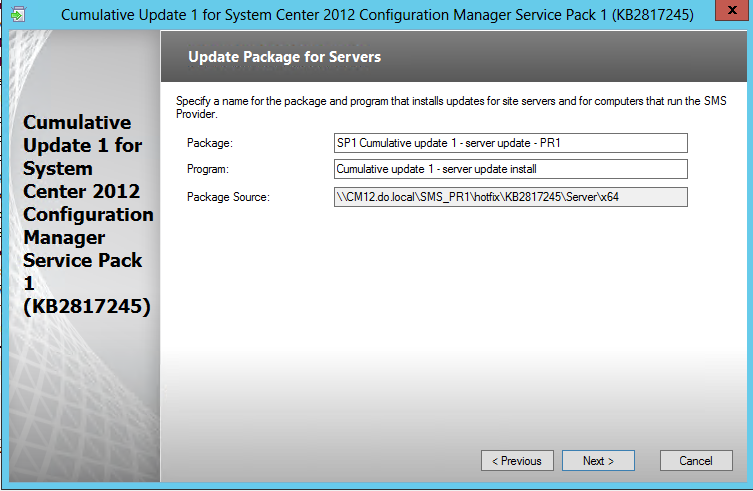The width and height of the screenshot is (753, 491).
Task: Click the 'Package Source:' label
Action: [x=228, y=197]
